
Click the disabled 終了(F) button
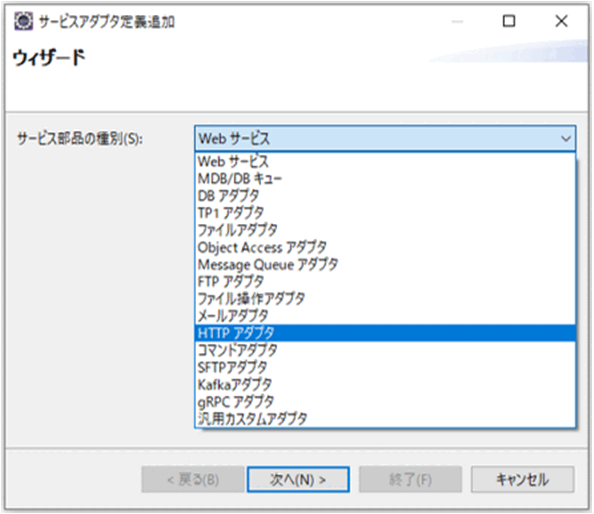click(x=410, y=480)
